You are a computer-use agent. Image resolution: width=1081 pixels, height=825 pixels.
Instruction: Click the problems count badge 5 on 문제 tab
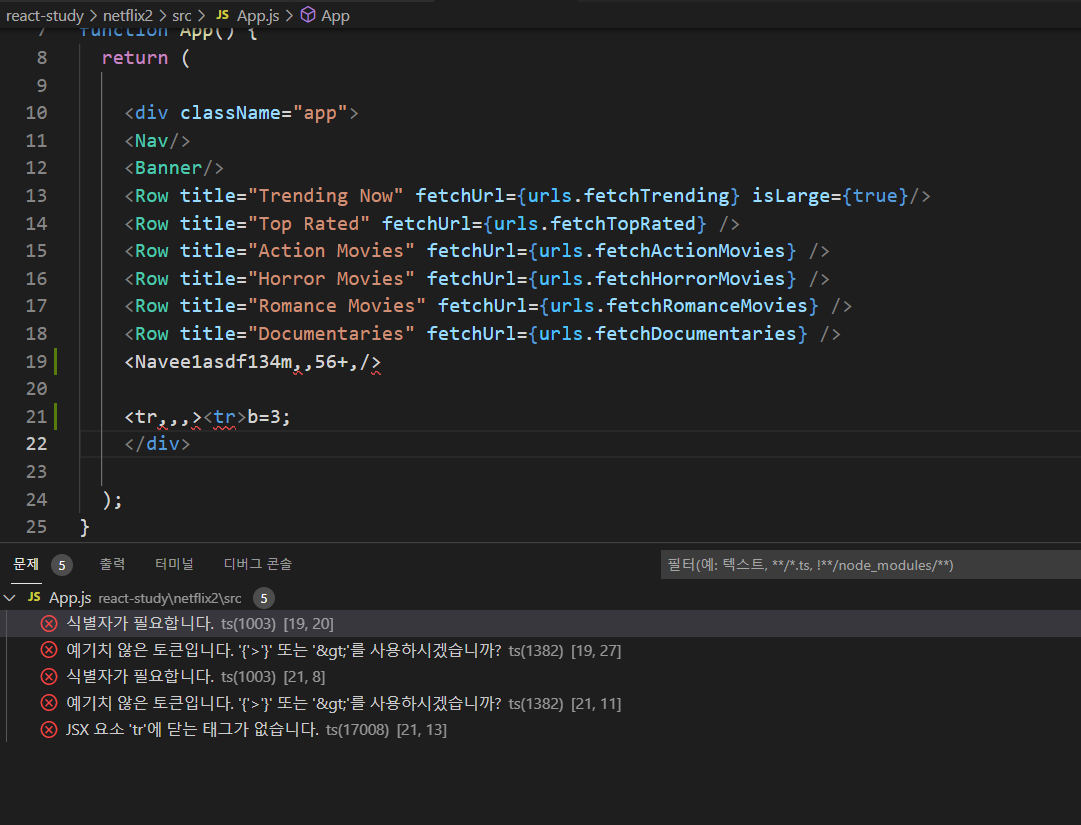click(61, 565)
